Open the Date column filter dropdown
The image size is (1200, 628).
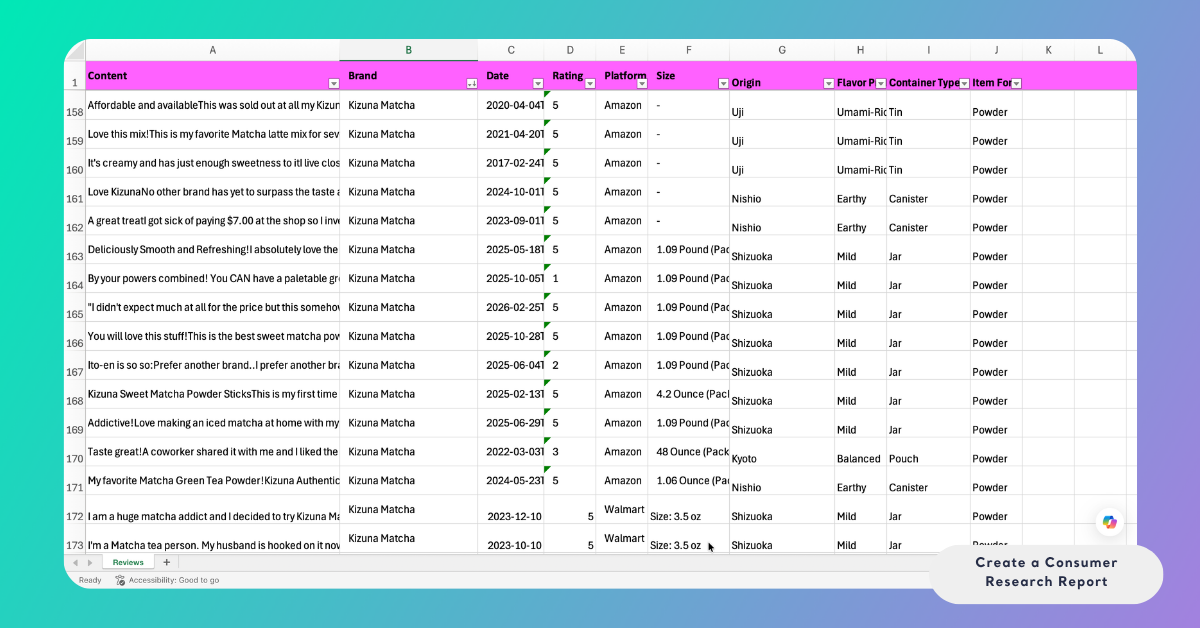(538, 83)
